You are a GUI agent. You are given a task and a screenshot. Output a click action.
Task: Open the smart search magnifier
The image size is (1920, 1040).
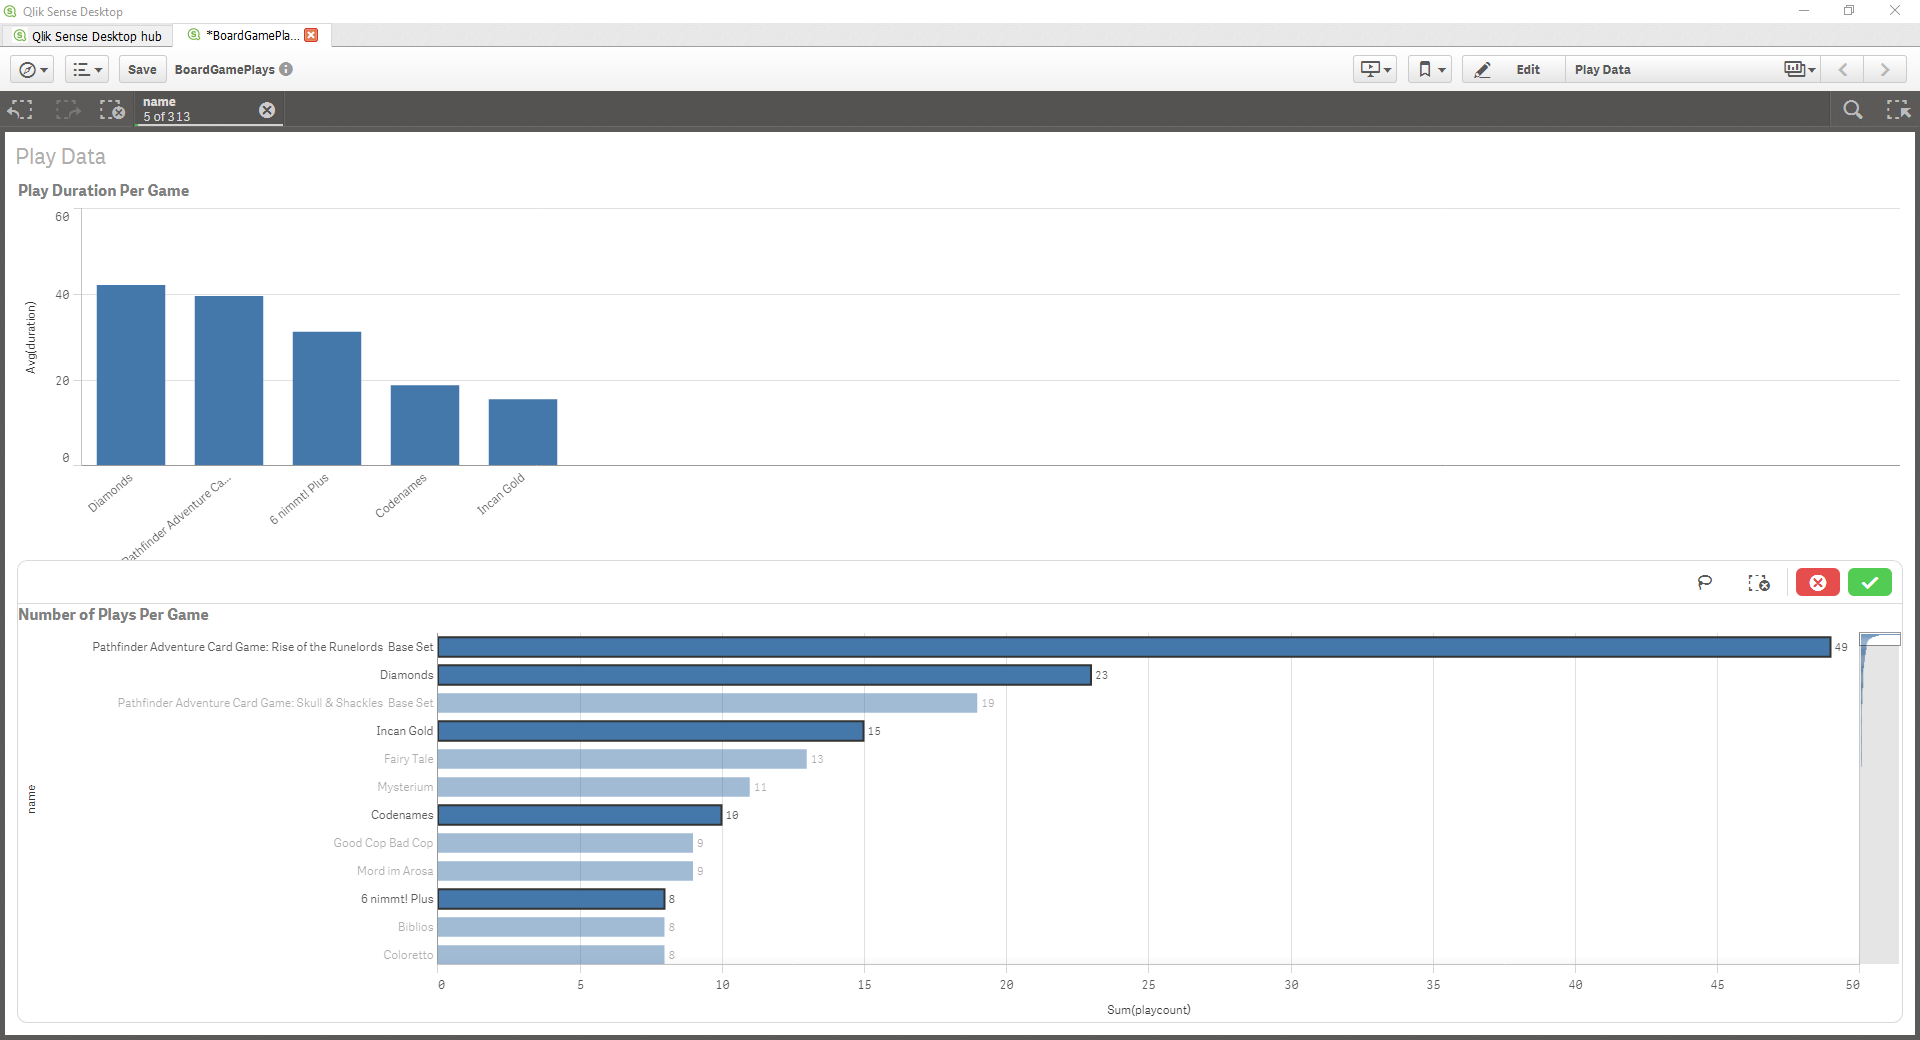(1852, 110)
